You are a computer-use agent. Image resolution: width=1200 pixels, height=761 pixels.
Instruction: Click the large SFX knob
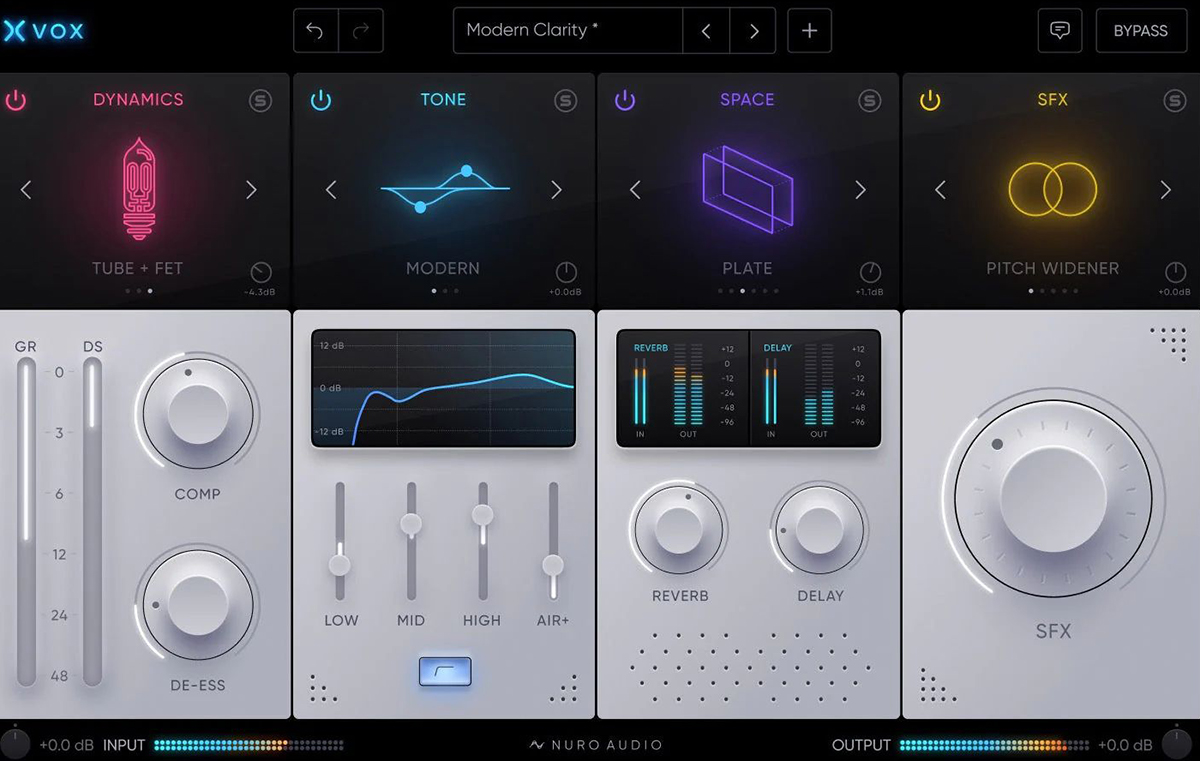pos(1053,497)
